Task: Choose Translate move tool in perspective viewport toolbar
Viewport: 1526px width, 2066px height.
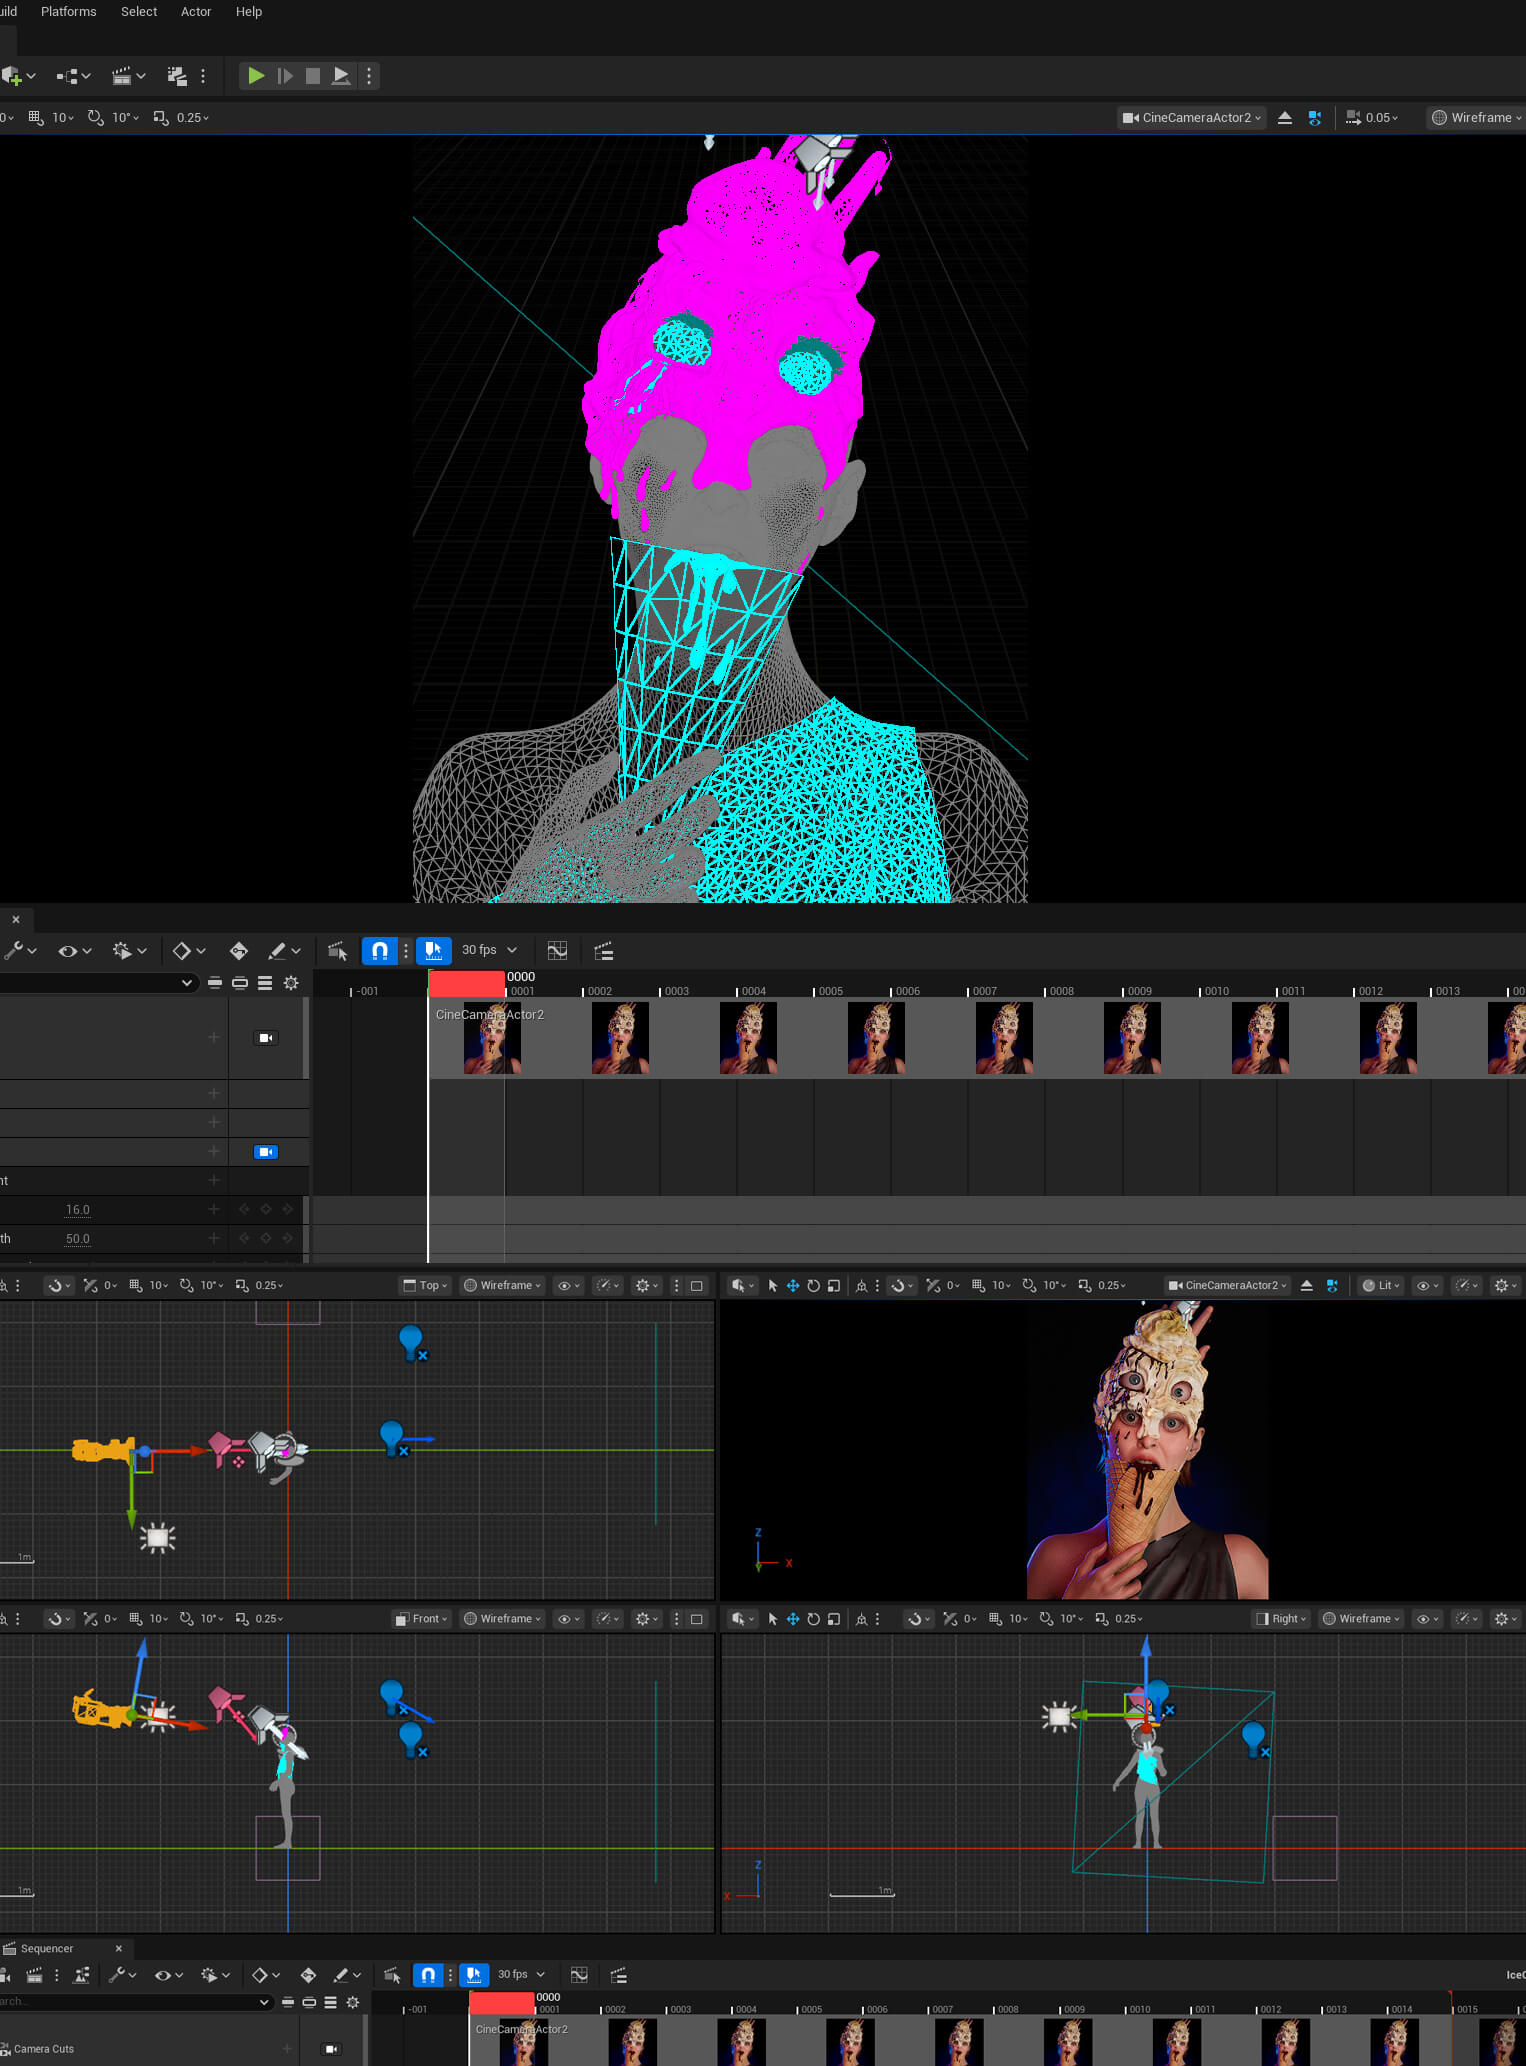Action: 793,1286
